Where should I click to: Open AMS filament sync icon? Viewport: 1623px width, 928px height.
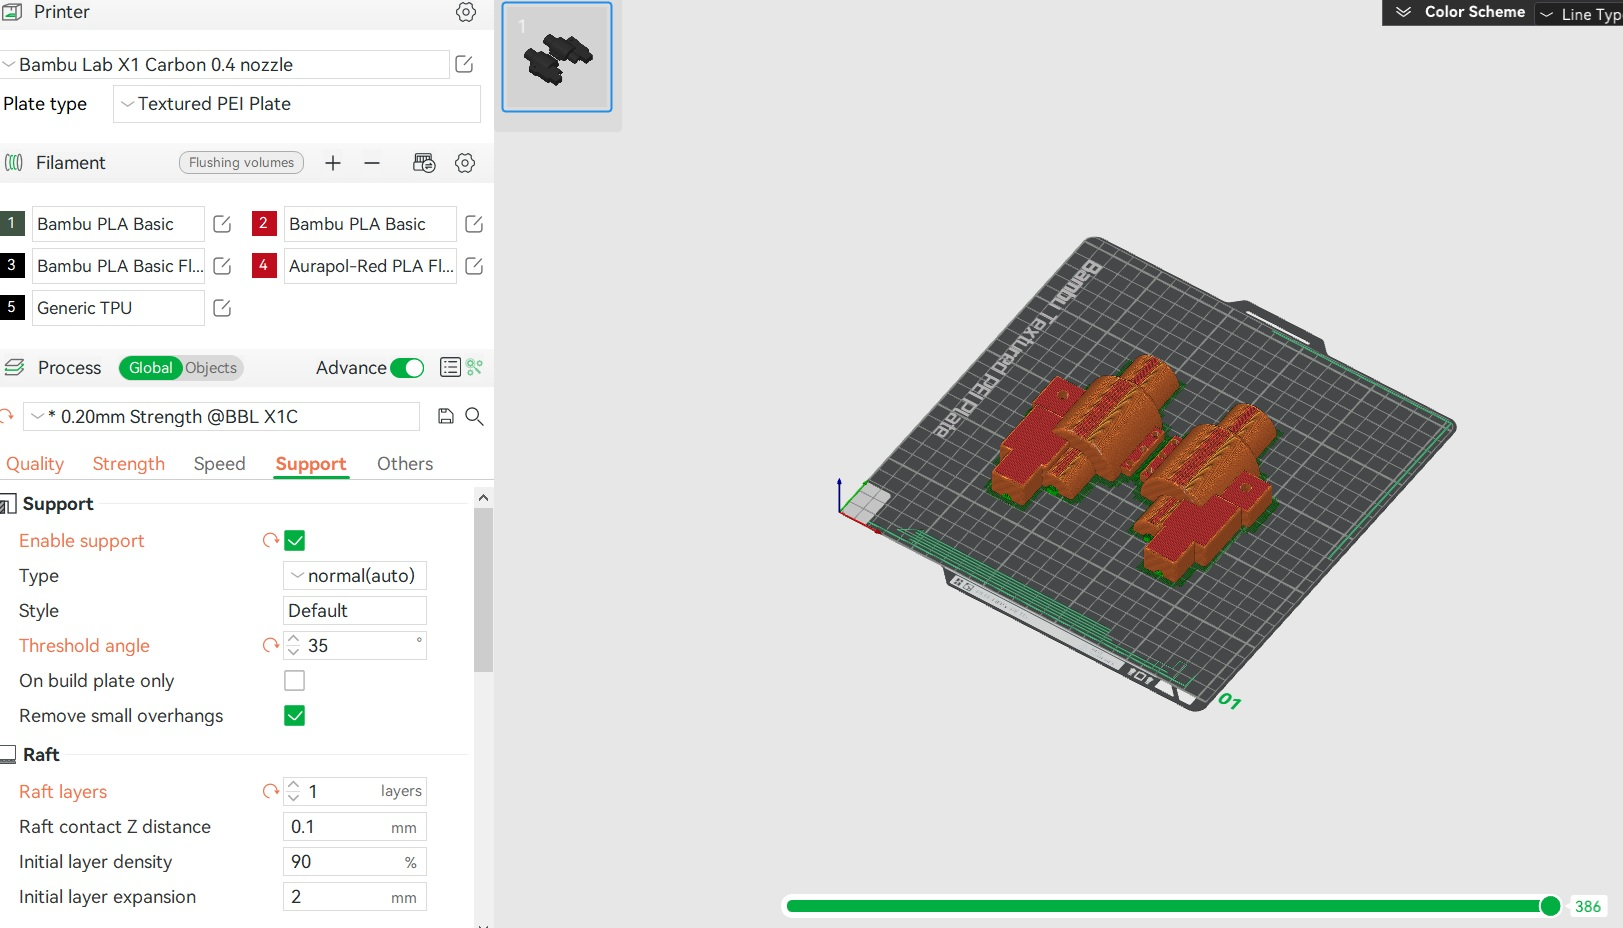[x=424, y=163]
